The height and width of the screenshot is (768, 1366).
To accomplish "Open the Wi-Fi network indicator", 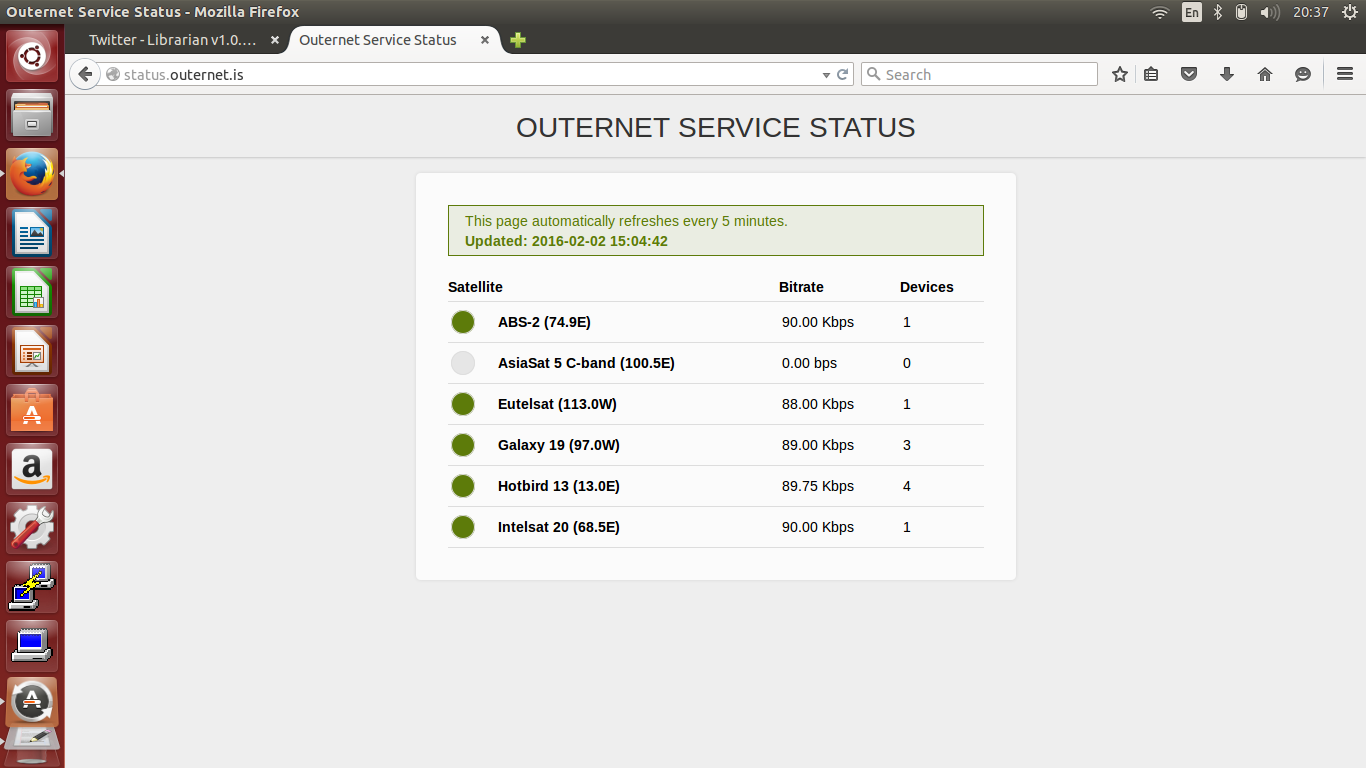I will (x=1160, y=12).
